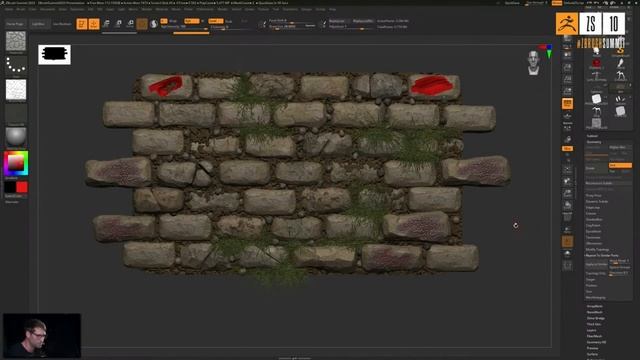
Task: Click the Xpose shelf icon
Action: pyautogui.click(x=567, y=266)
